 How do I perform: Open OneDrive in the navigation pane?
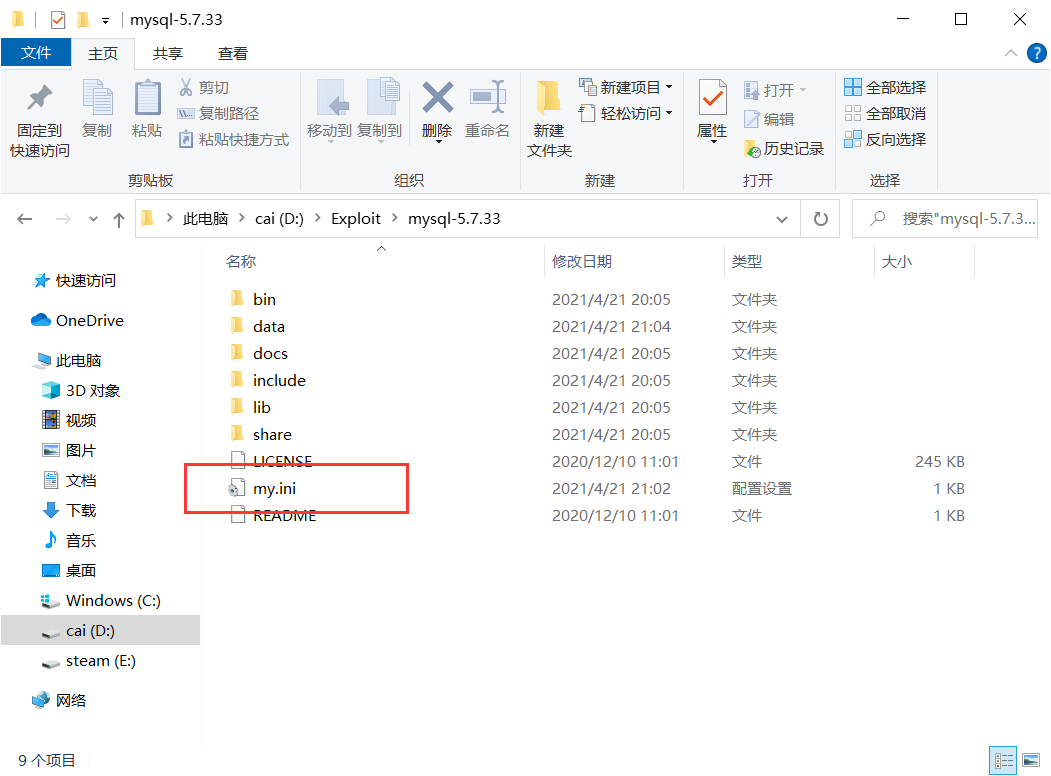77,320
